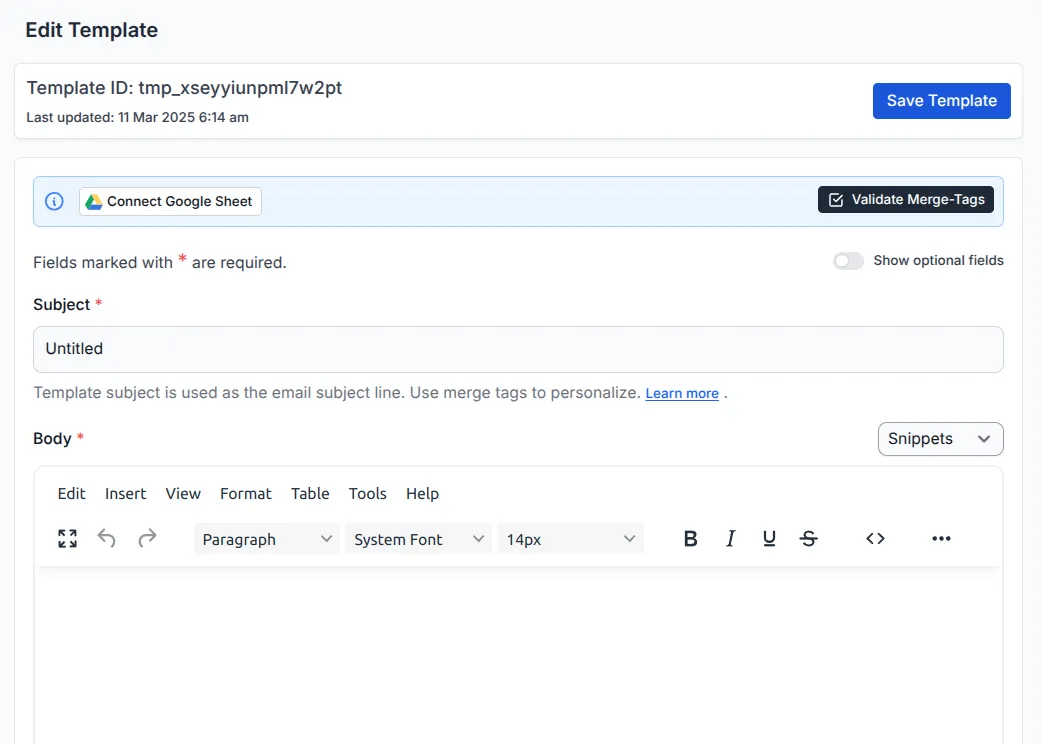The image size is (1042, 744).
Task: Open the source code view icon
Action: click(x=875, y=538)
